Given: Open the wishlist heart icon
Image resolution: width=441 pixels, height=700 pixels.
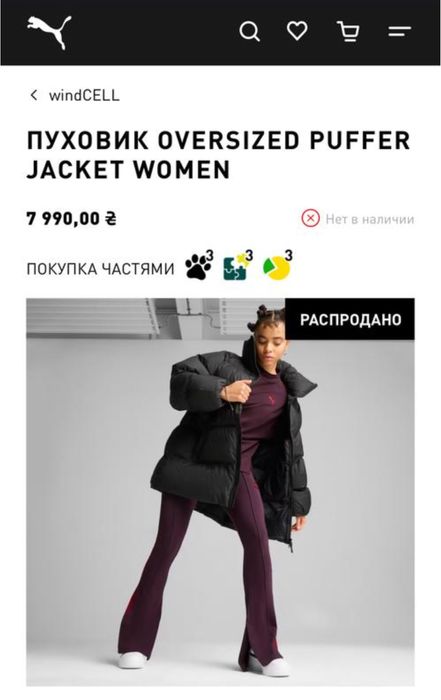Looking at the screenshot, I should pyautogui.click(x=297, y=31).
